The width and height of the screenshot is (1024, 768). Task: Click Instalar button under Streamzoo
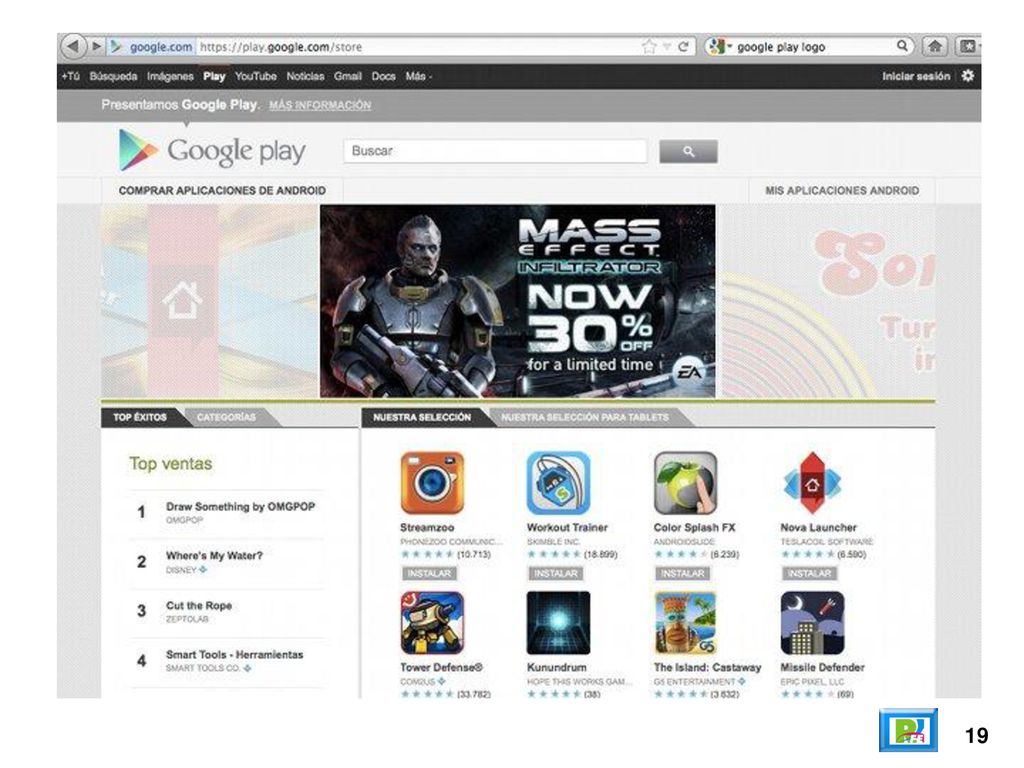pos(429,573)
